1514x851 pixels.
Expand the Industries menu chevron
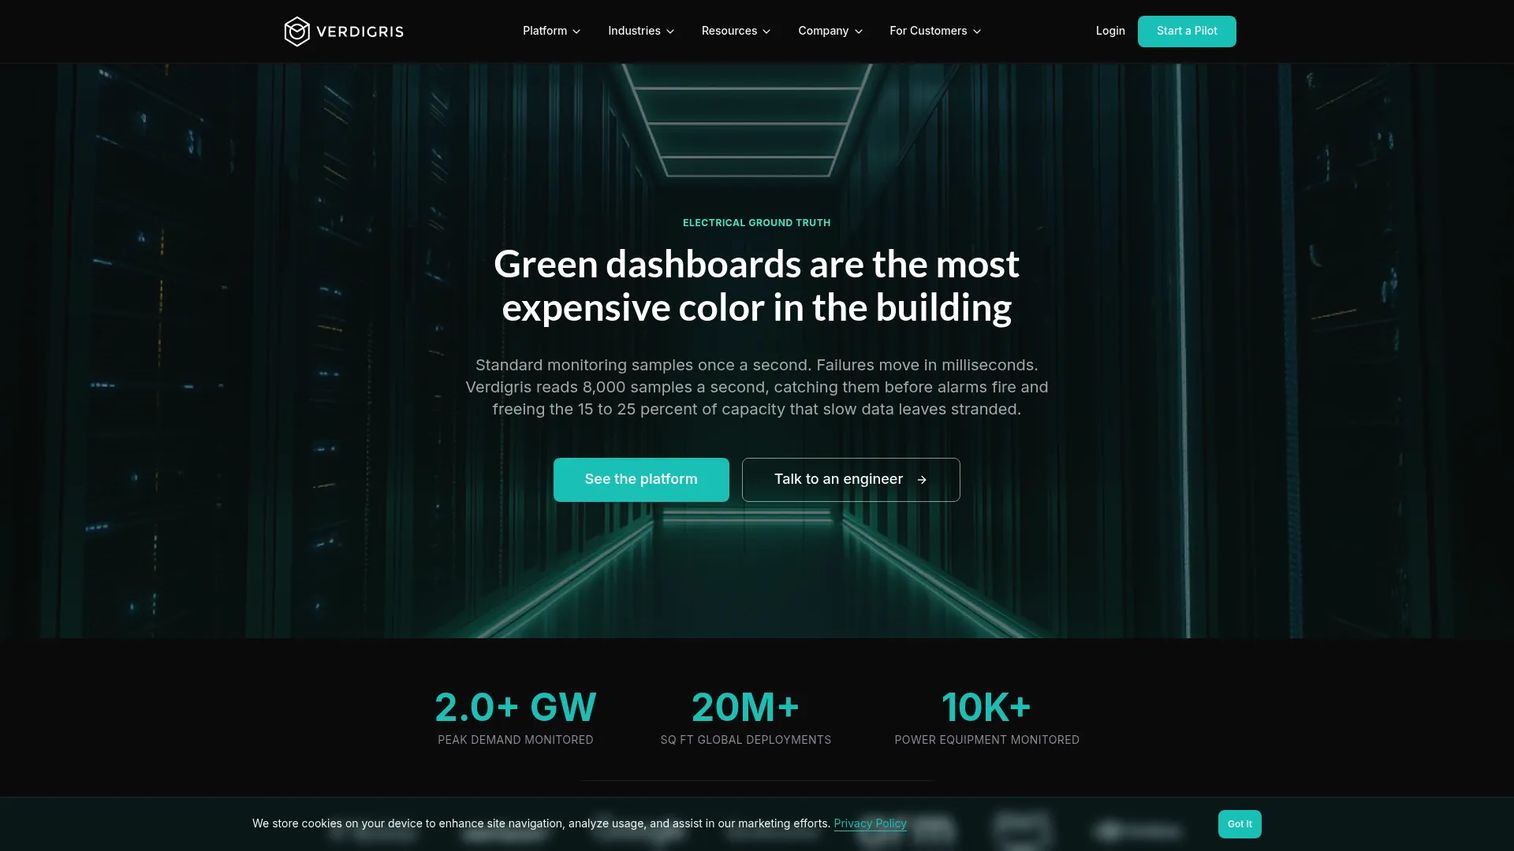click(670, 32)
